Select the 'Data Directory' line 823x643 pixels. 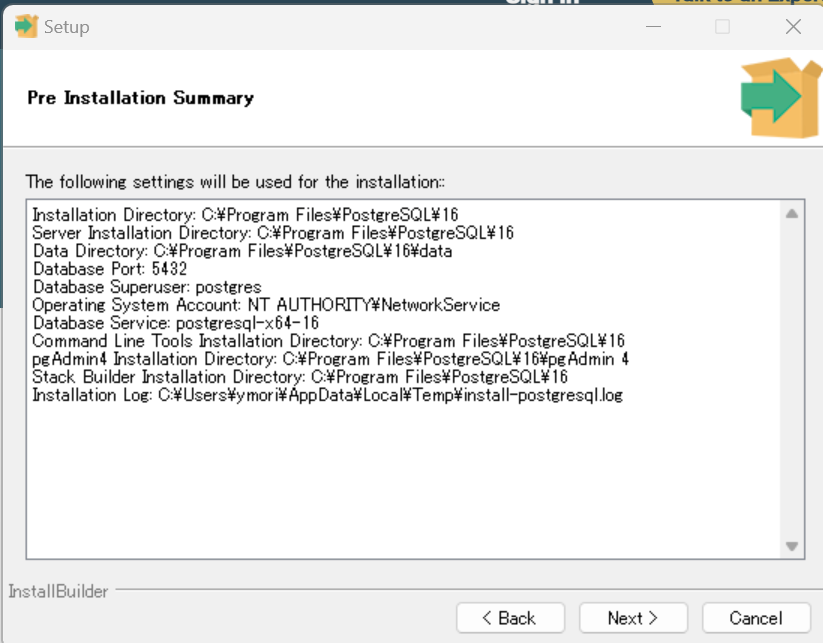coord(242,251)
